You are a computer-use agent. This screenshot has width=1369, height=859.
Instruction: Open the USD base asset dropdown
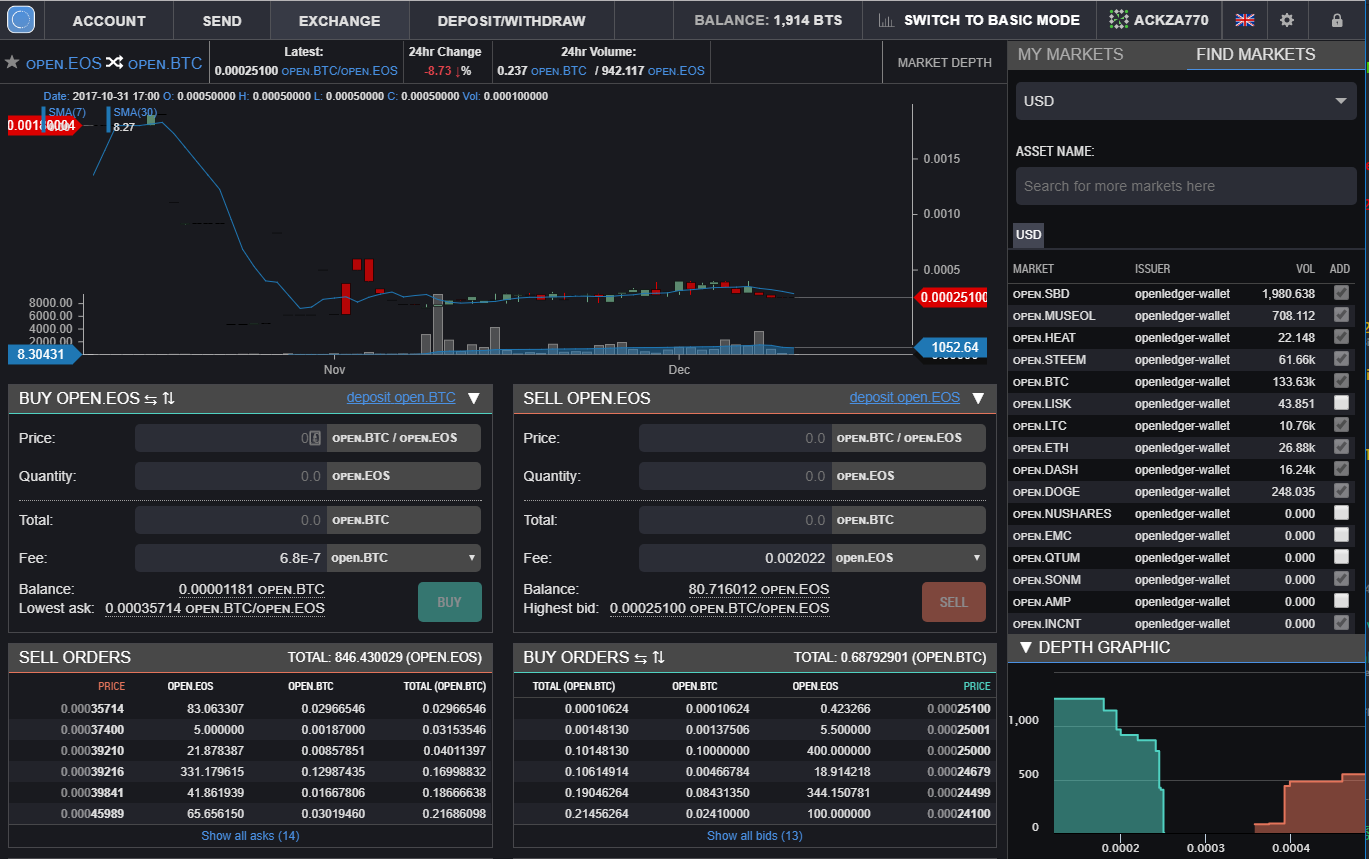click(x=1186, y=101)
